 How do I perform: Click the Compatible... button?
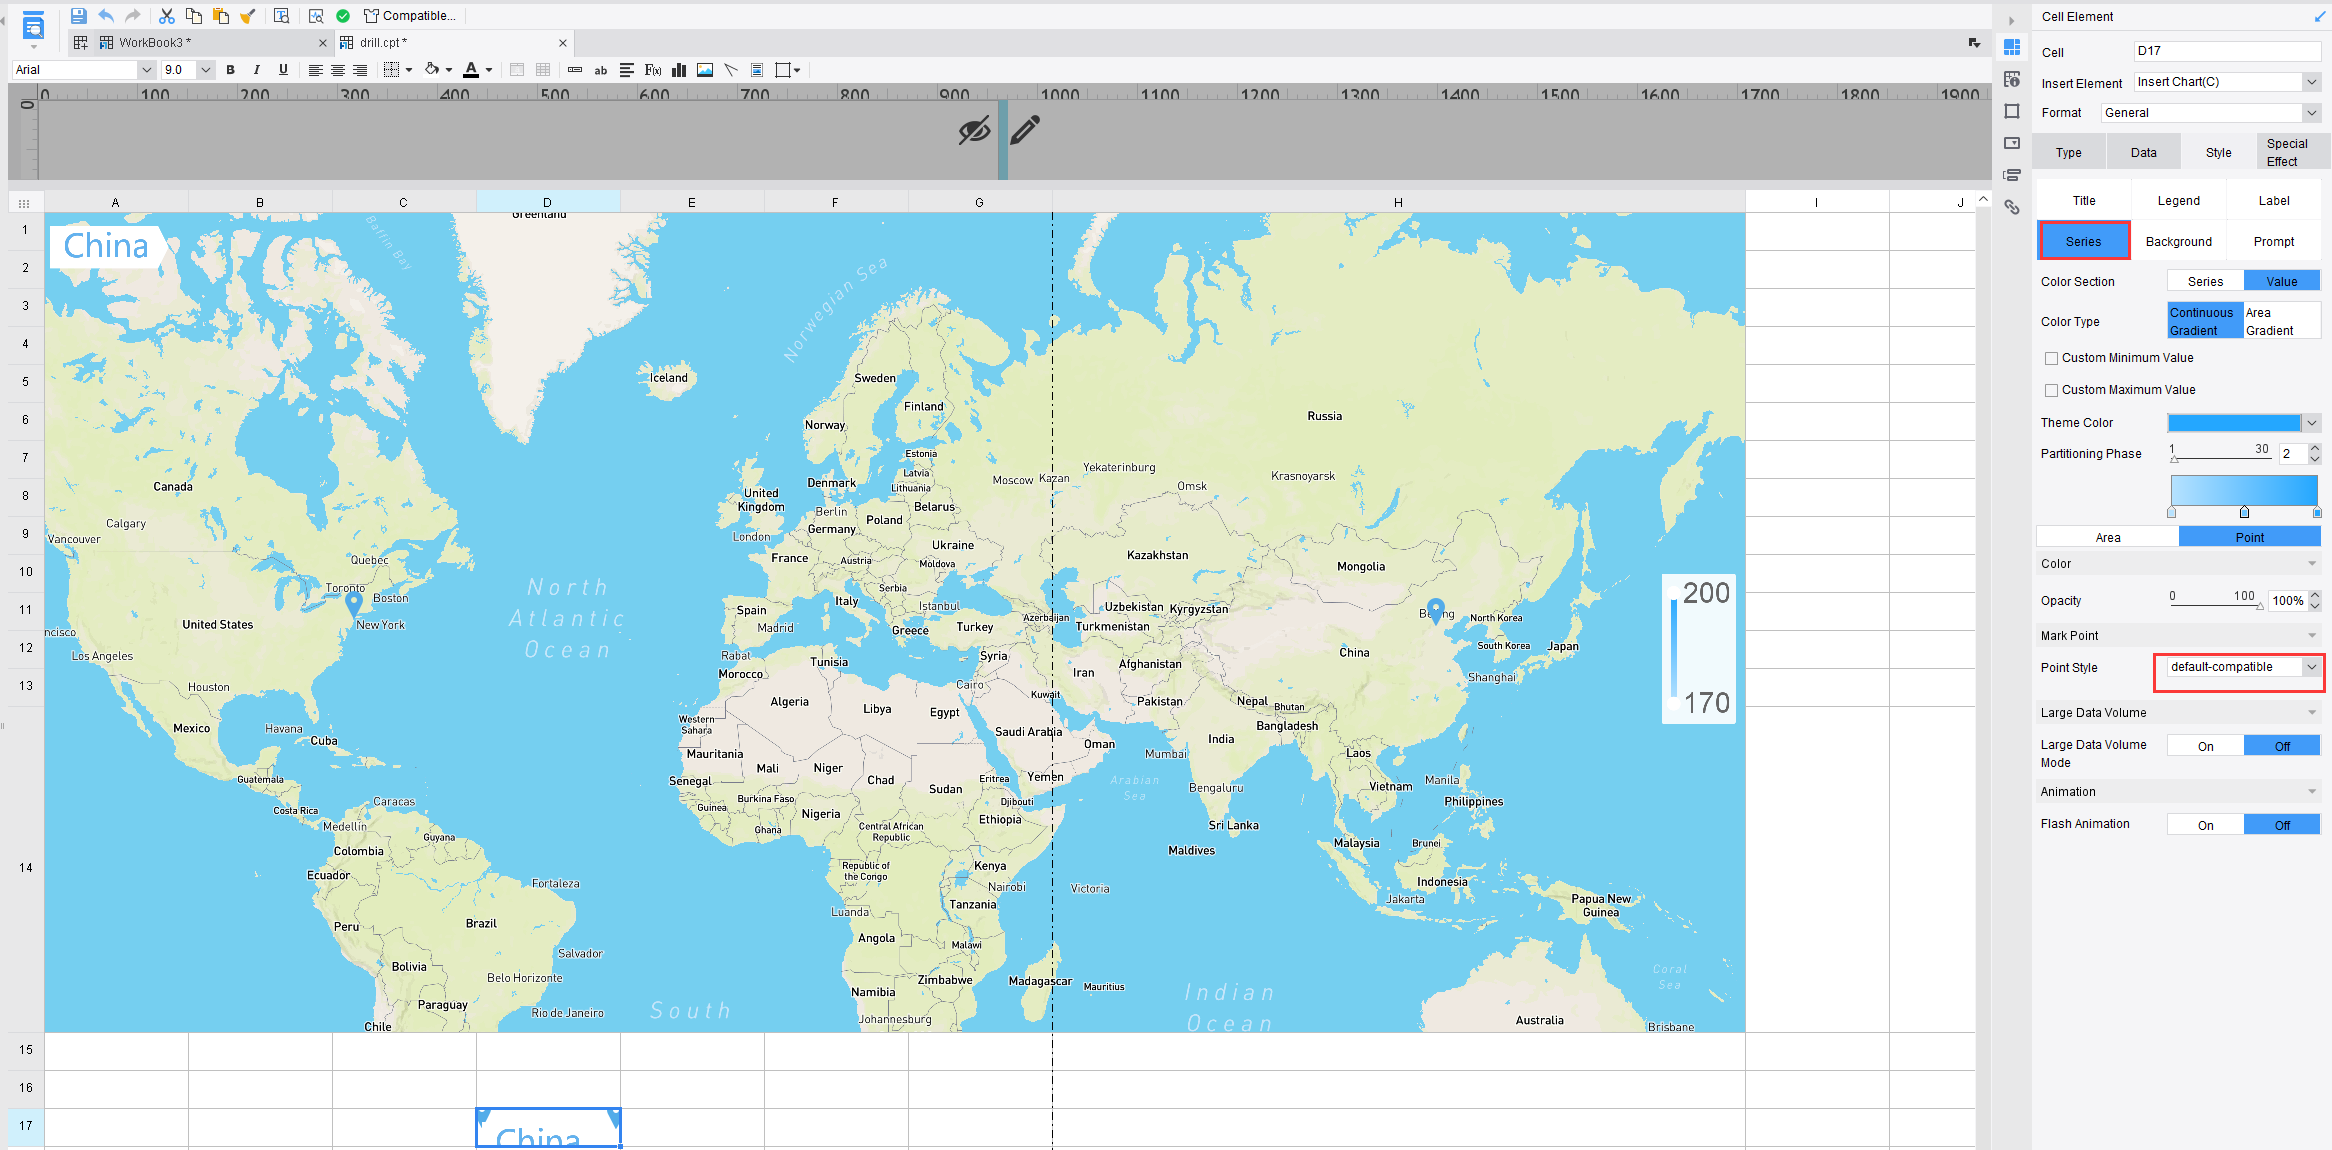click(409, 16)
